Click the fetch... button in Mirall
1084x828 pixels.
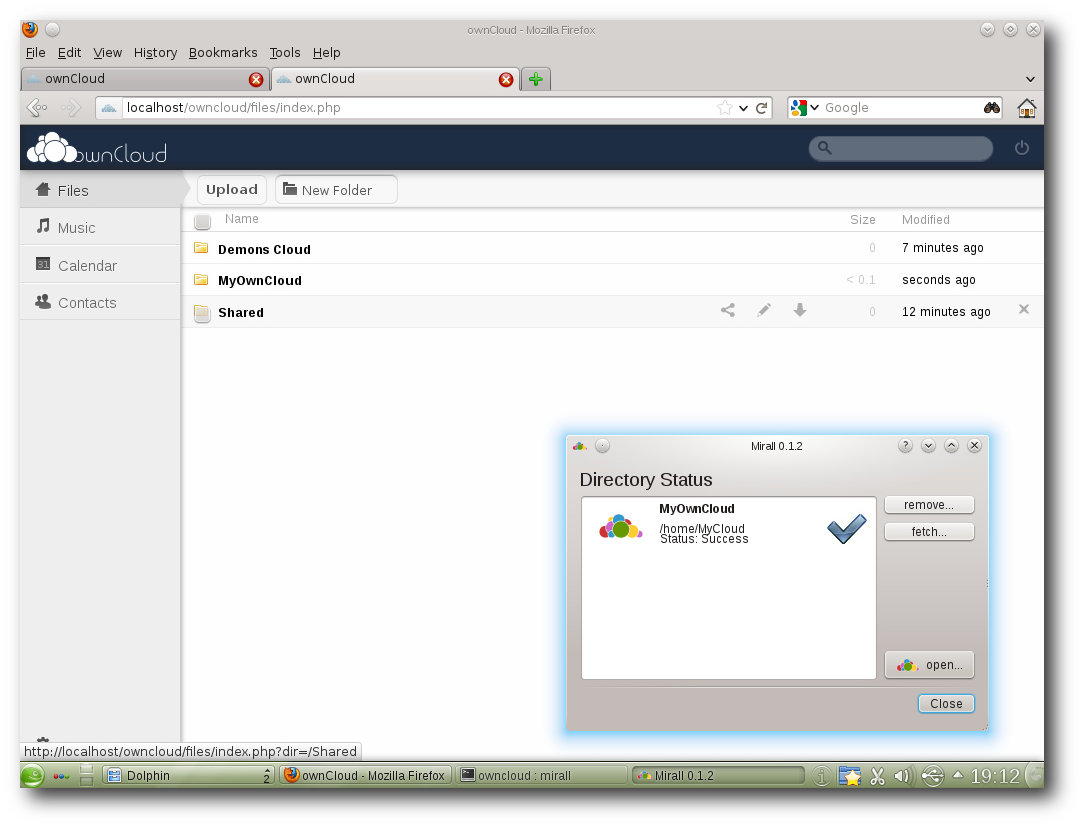[929, 532]
